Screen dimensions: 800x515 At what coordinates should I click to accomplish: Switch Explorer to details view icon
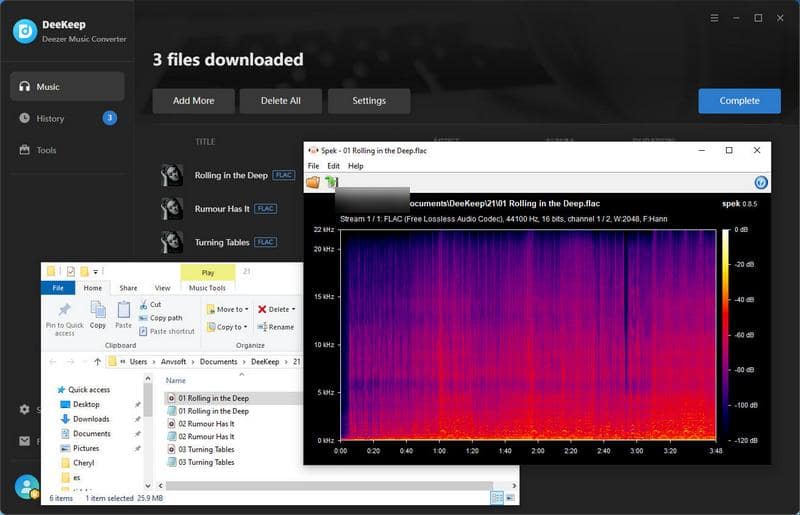tap(496, 498)
